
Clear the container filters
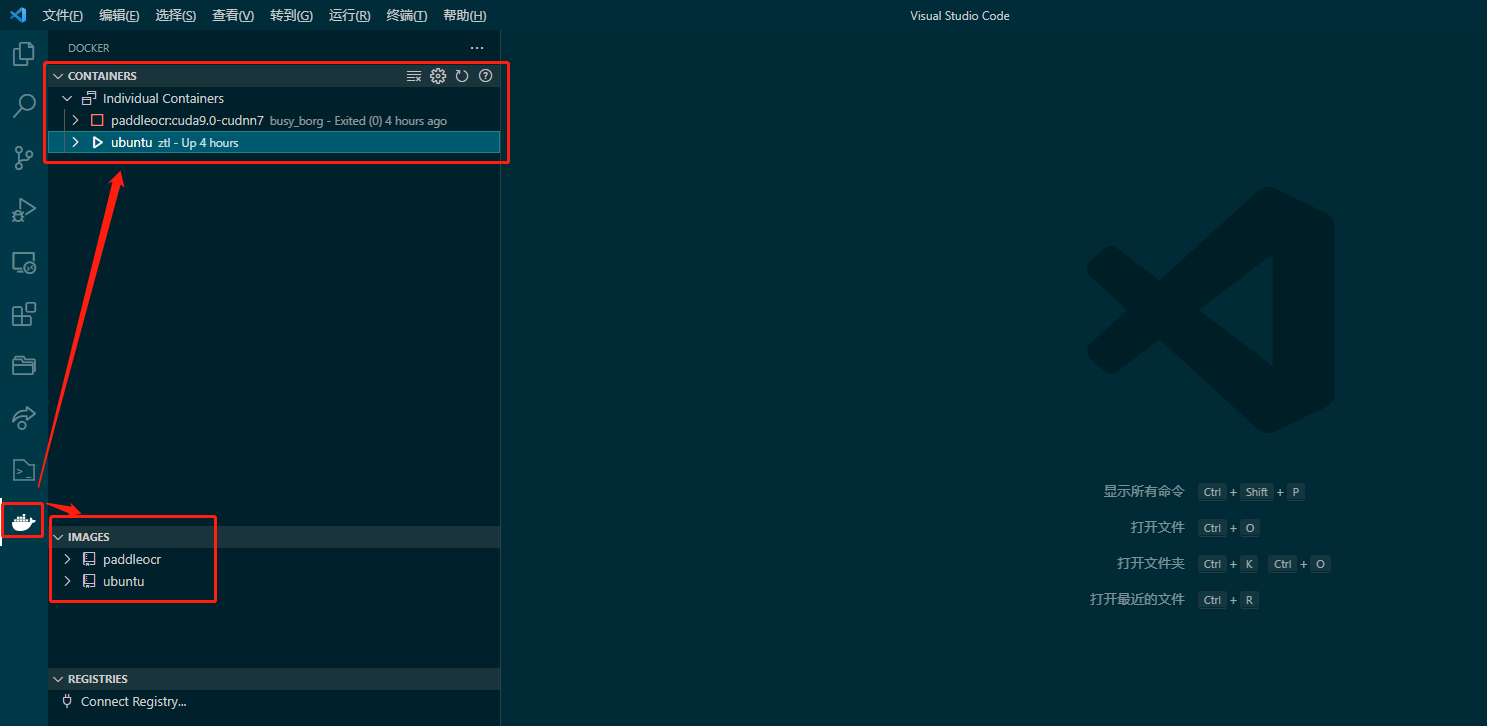pyautogui.click(x=413, y=75)
